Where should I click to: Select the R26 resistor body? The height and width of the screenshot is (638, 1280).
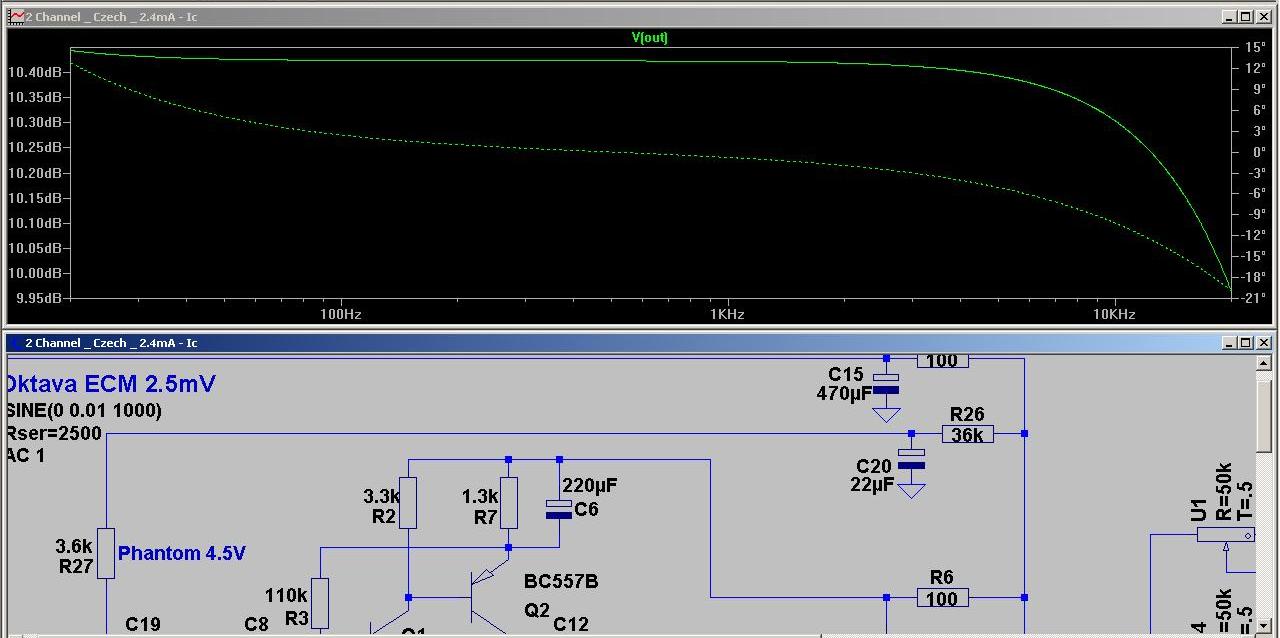pyautogui.click(x=967, y=434)
